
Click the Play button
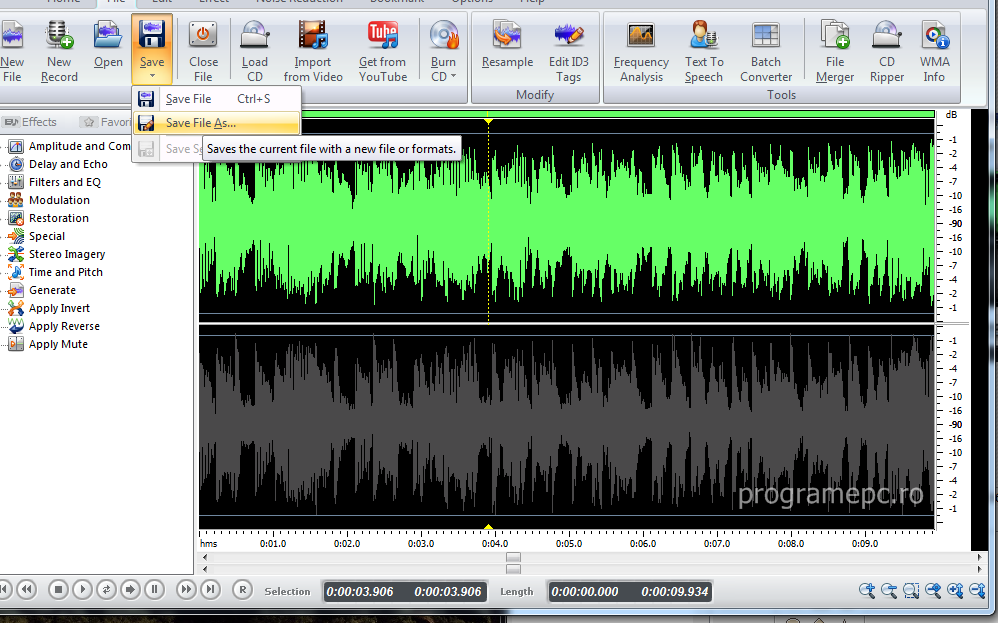82,590
